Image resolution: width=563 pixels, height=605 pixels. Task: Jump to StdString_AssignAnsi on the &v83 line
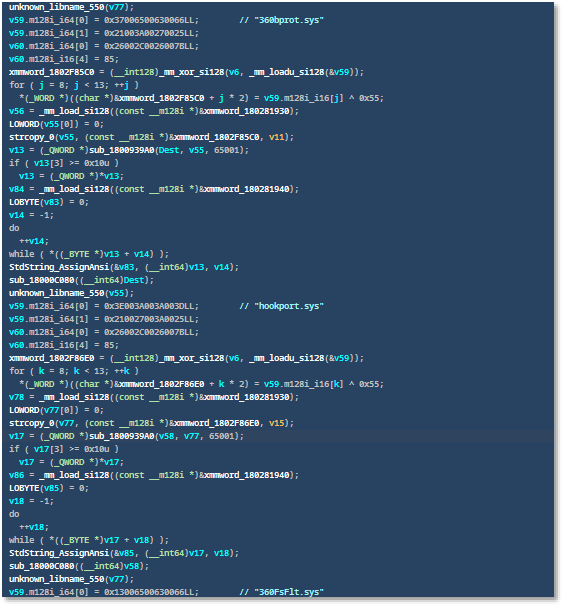coord(59,267)
